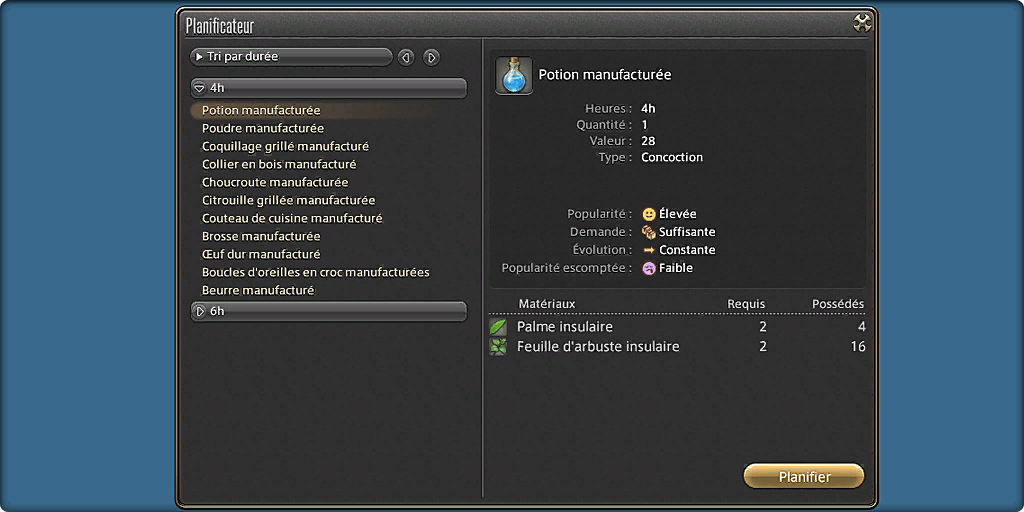Open the Tri par durée dropdown

pyautogui.click(x=291, y=57)
